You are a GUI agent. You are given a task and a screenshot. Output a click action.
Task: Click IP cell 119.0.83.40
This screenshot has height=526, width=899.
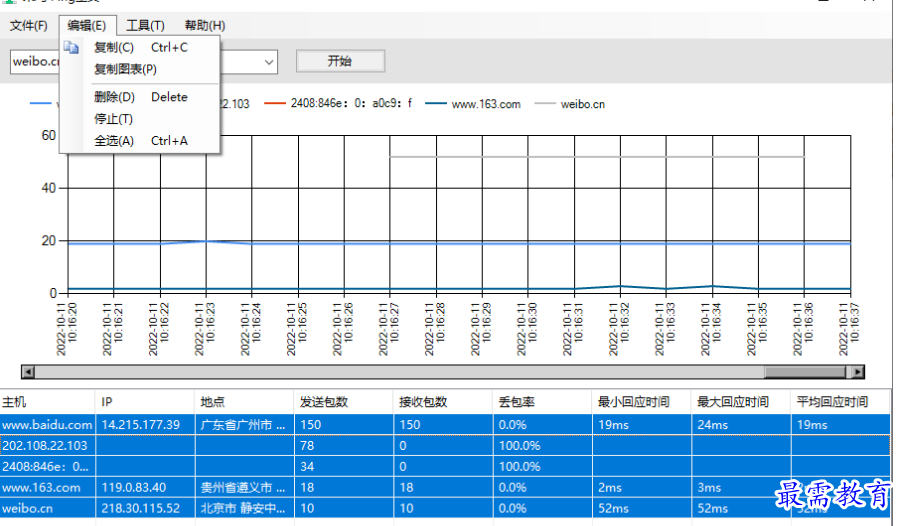[146, 488]
